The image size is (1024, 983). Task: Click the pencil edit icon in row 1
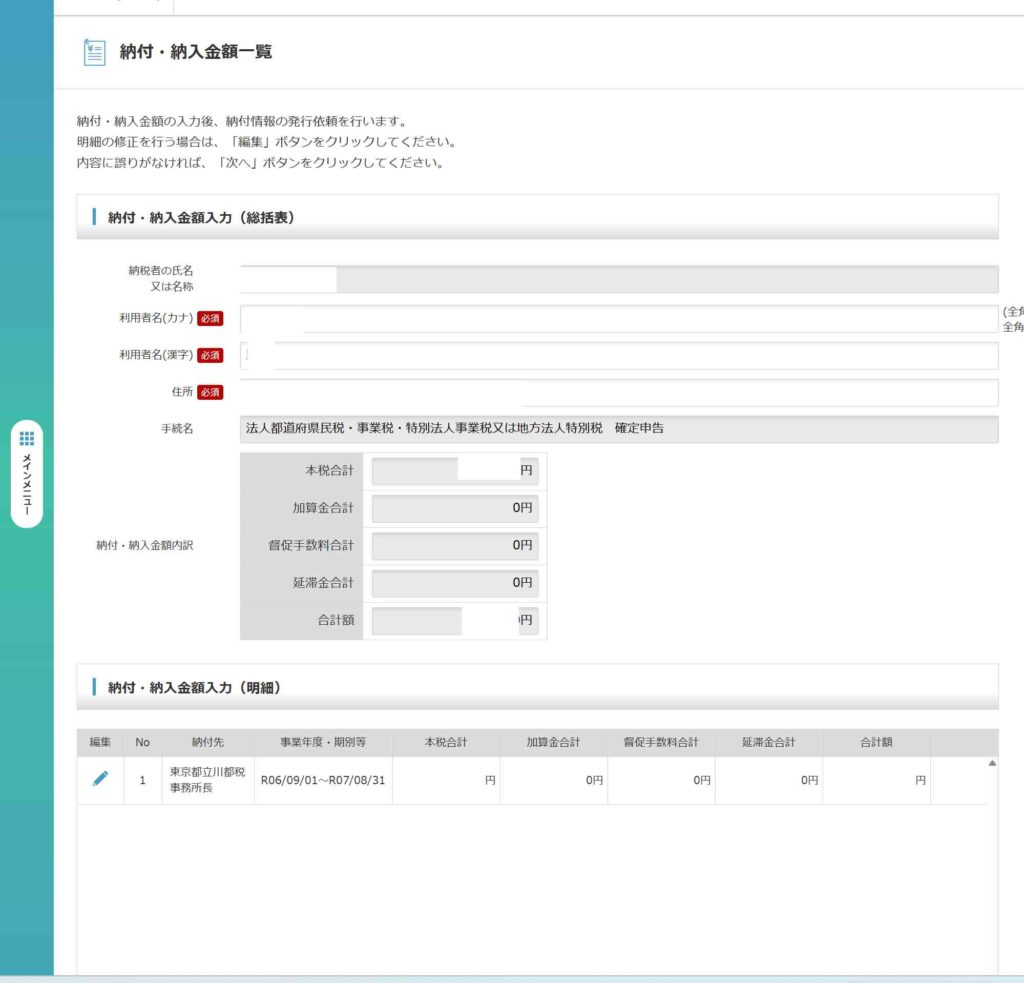[100, 780]
